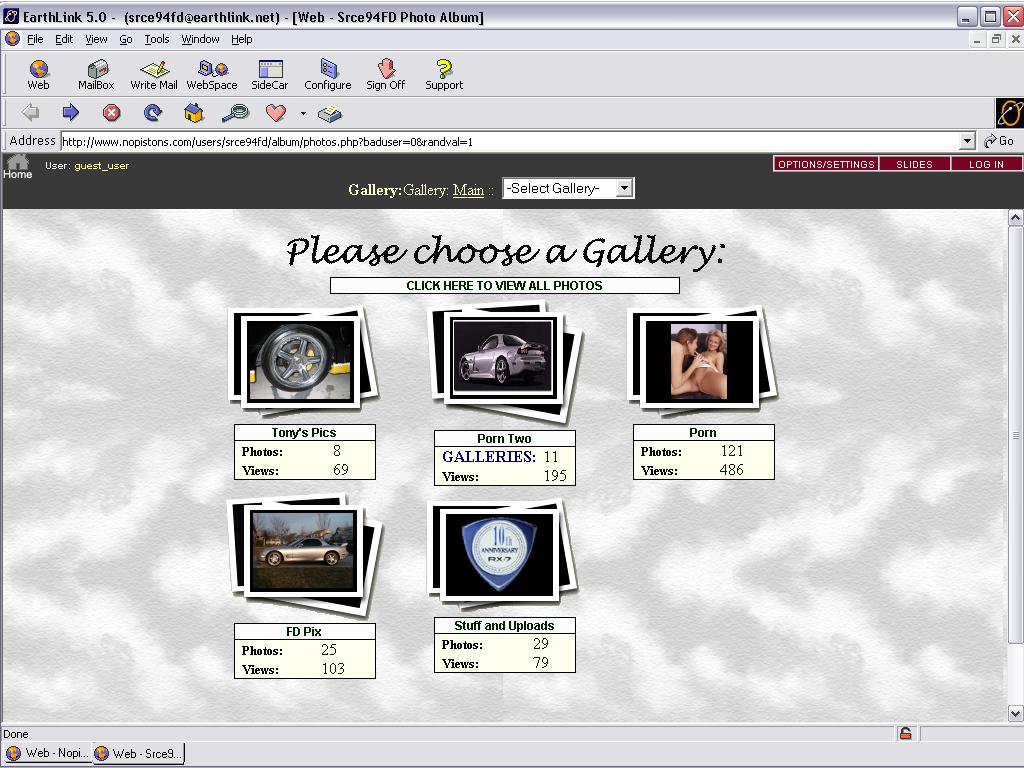Image resolution: width=1024 pixels, height=768 pixels.
Task: Click the Write Mail icon
Action: pos(154,74)
